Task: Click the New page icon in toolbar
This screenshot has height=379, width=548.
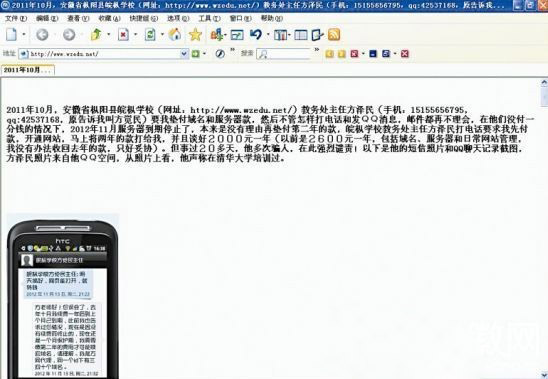Action: click(x=12, y=34)
